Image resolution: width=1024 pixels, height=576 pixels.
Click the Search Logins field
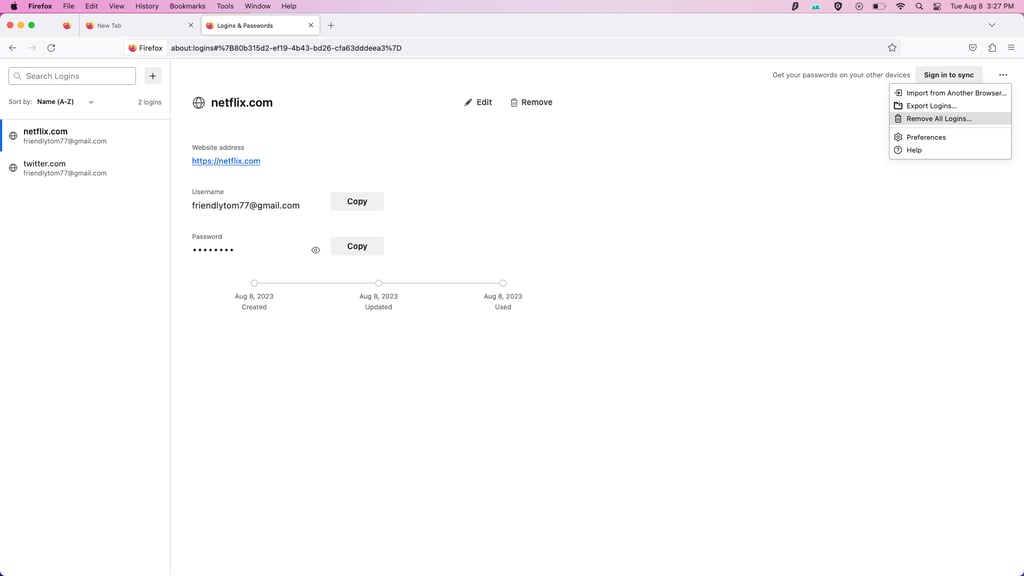[x=72, y=76]
